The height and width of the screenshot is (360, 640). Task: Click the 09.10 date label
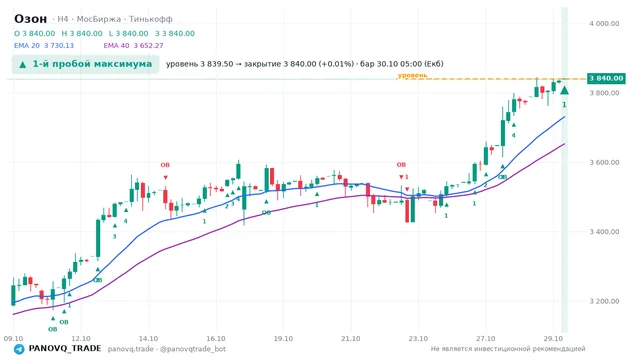tap(13, 339)
